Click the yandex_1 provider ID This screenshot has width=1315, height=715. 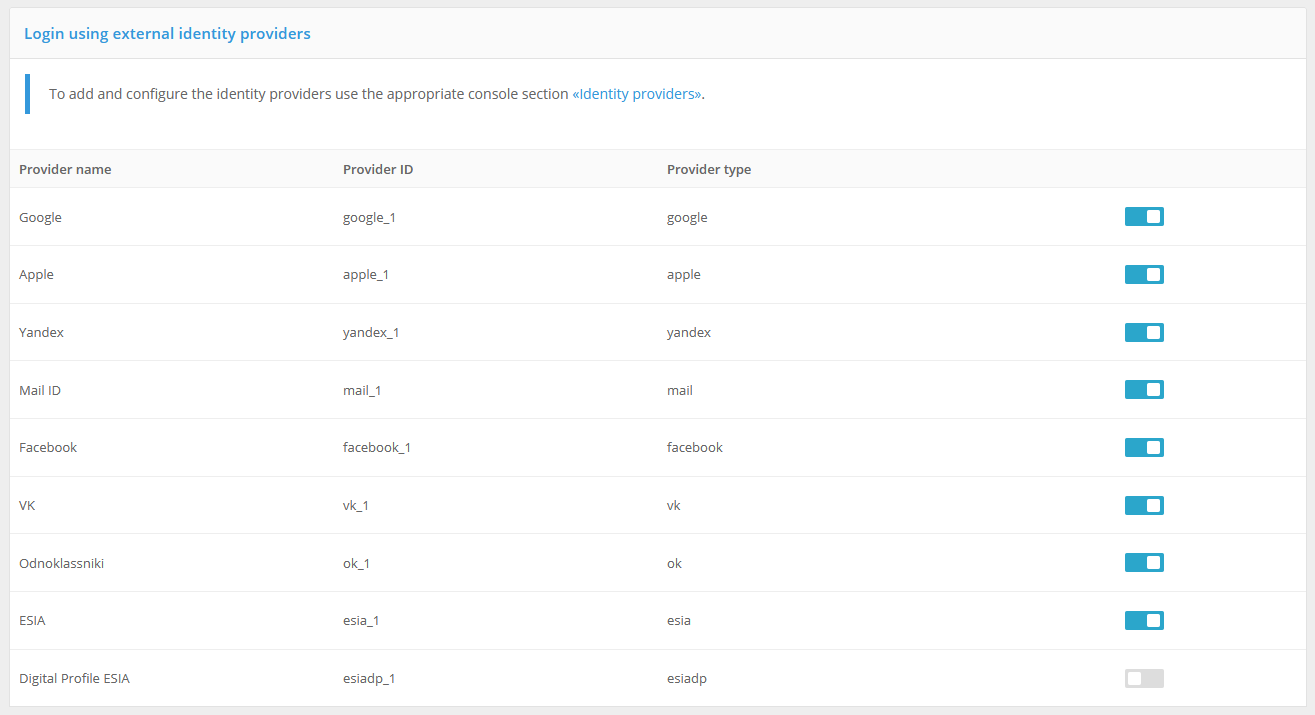tap(371, 332)
